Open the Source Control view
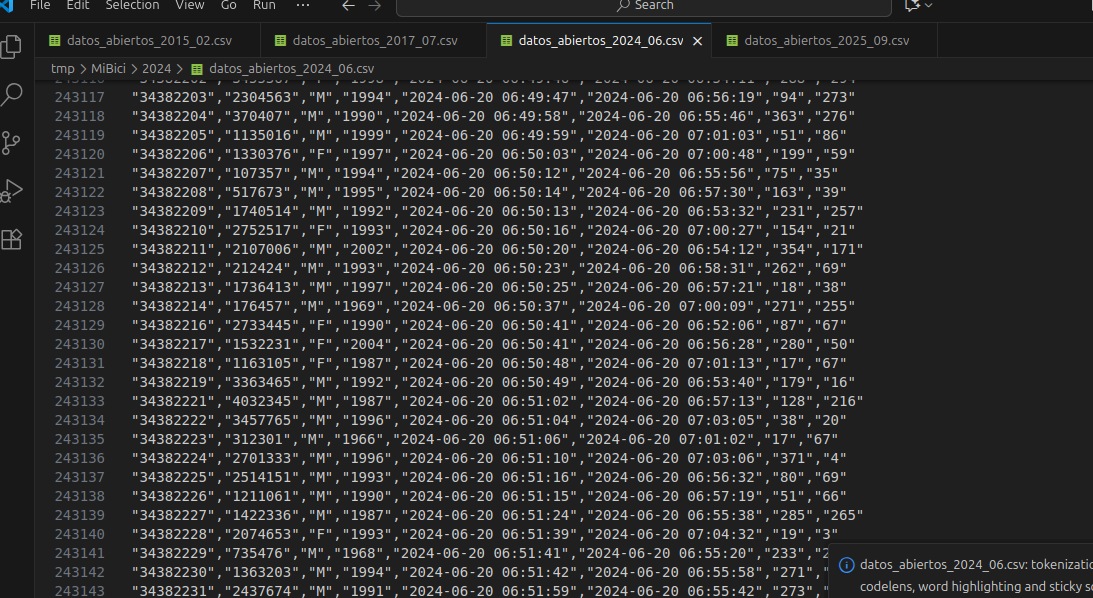Image resolution: width=1093 pixels, height=598 pixels. click(12, 143)
